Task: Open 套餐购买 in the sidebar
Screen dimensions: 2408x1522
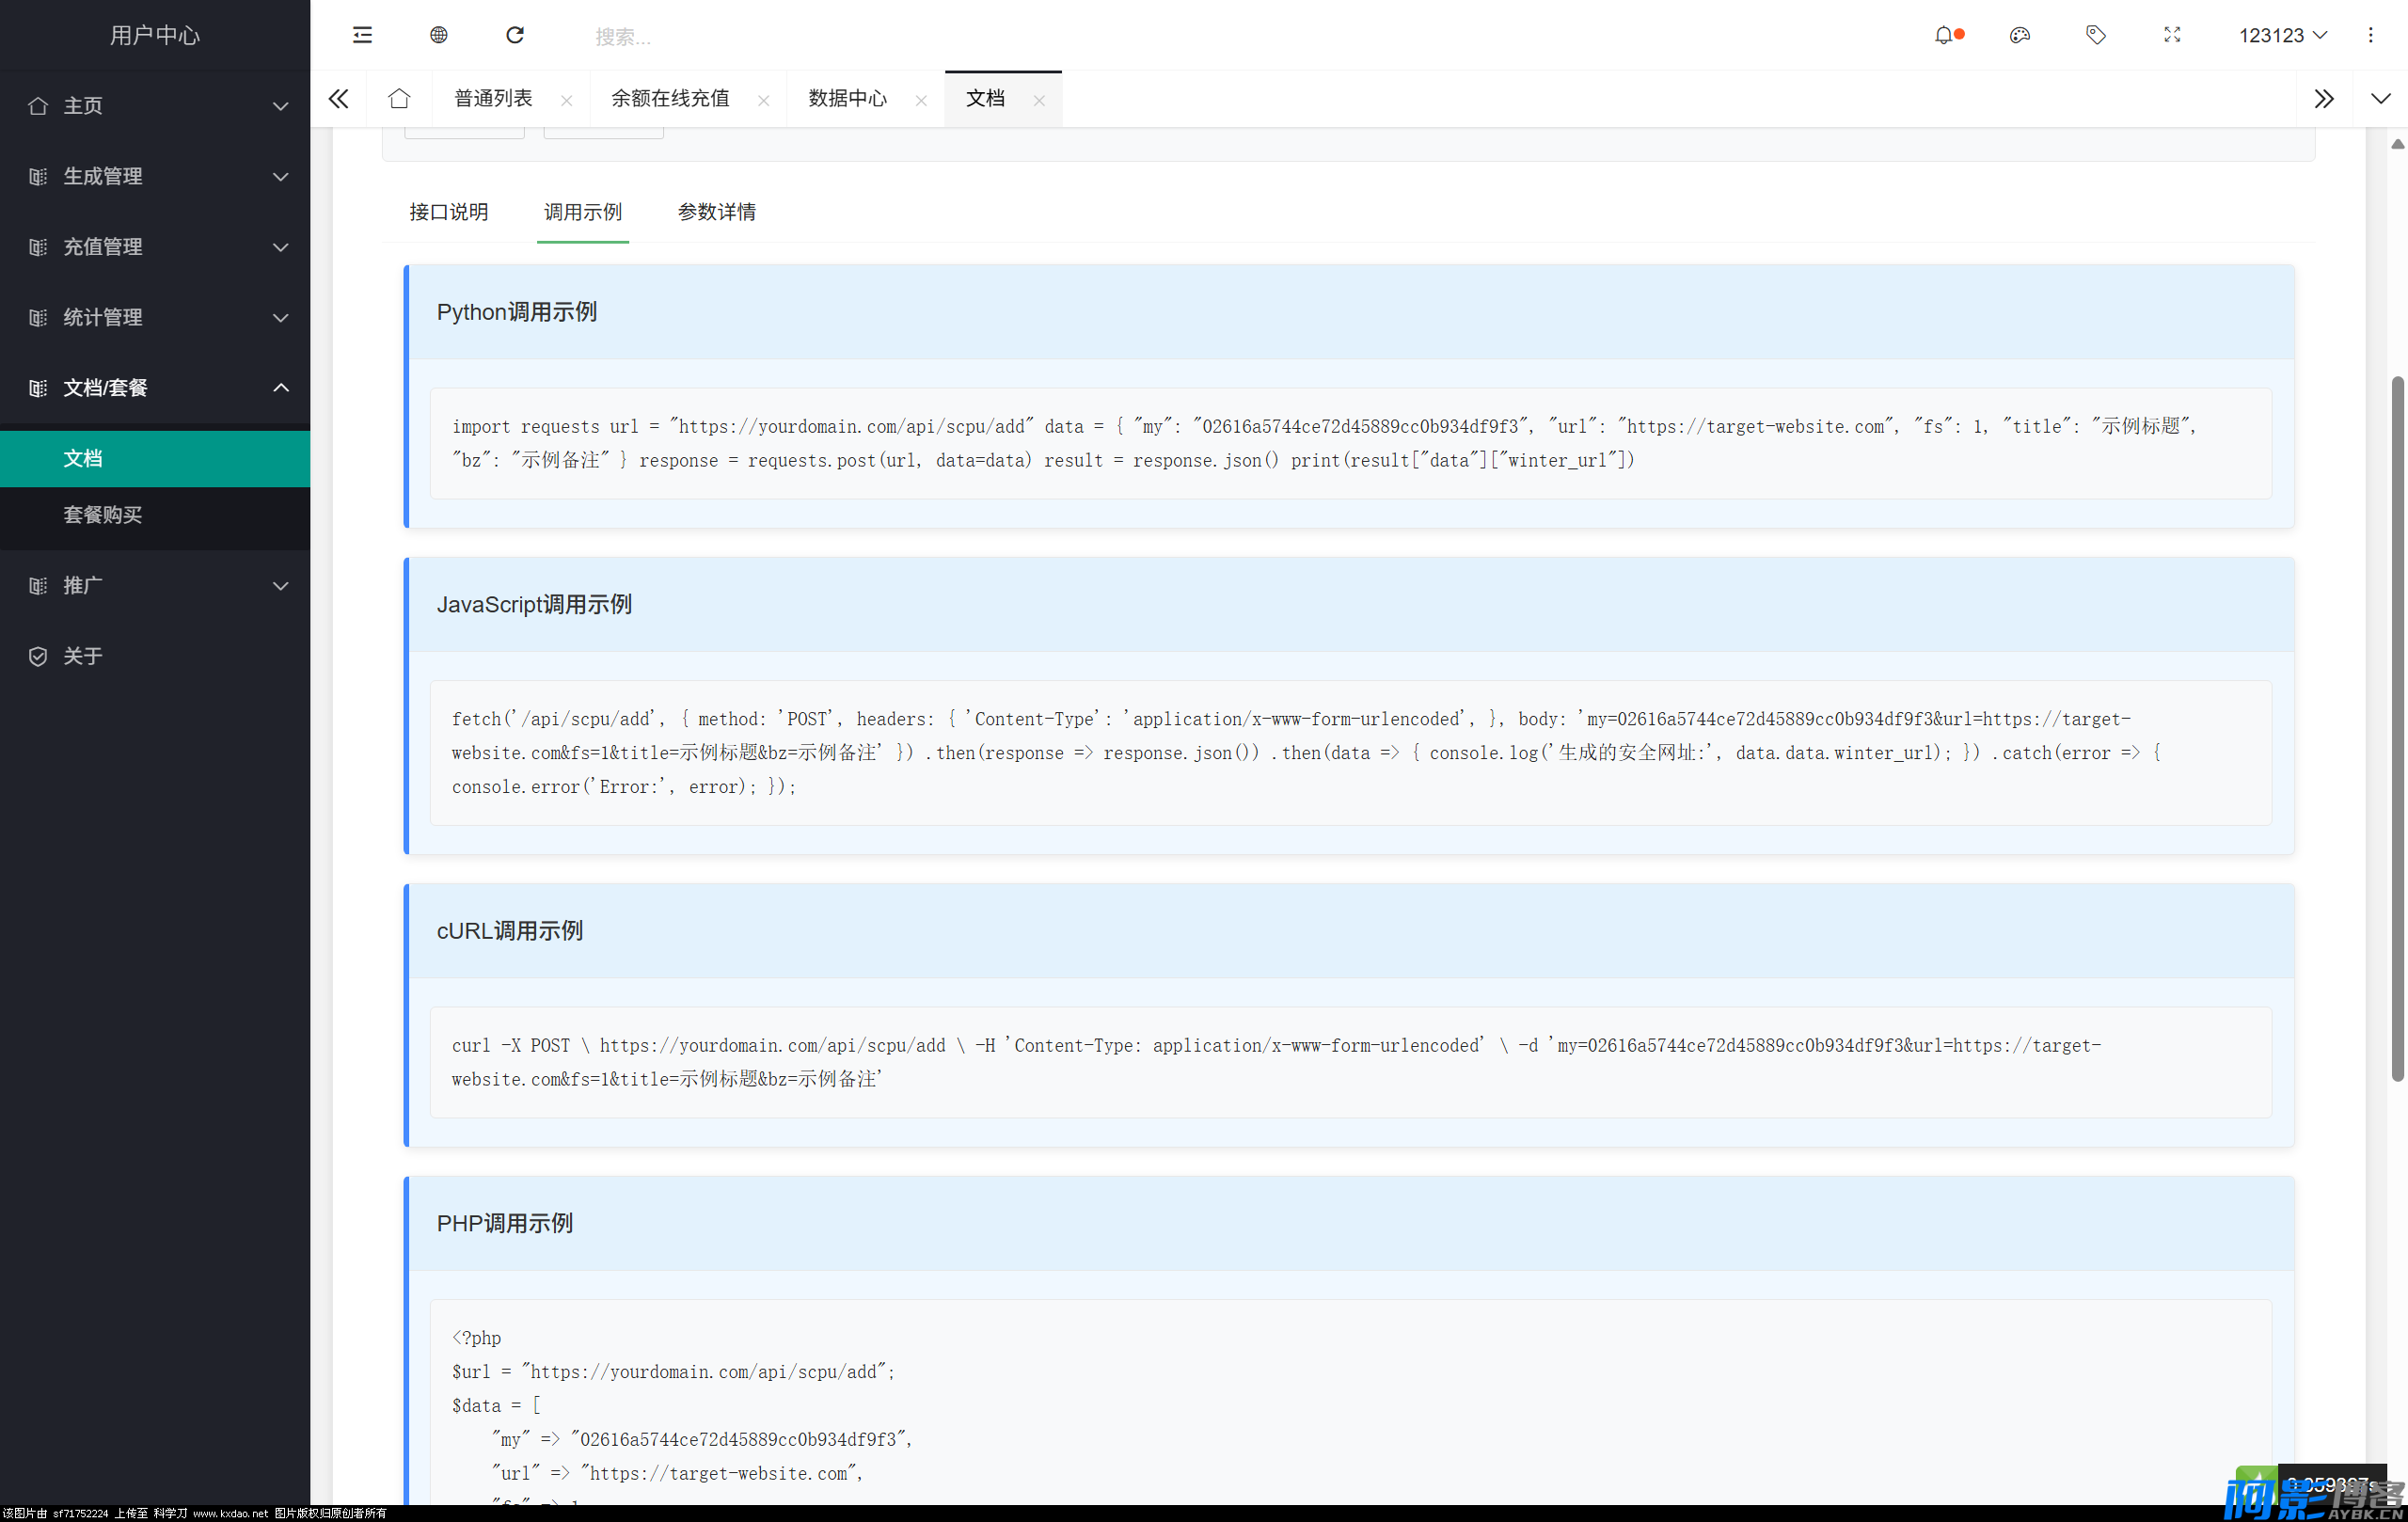Action: [x=103, y=514]
